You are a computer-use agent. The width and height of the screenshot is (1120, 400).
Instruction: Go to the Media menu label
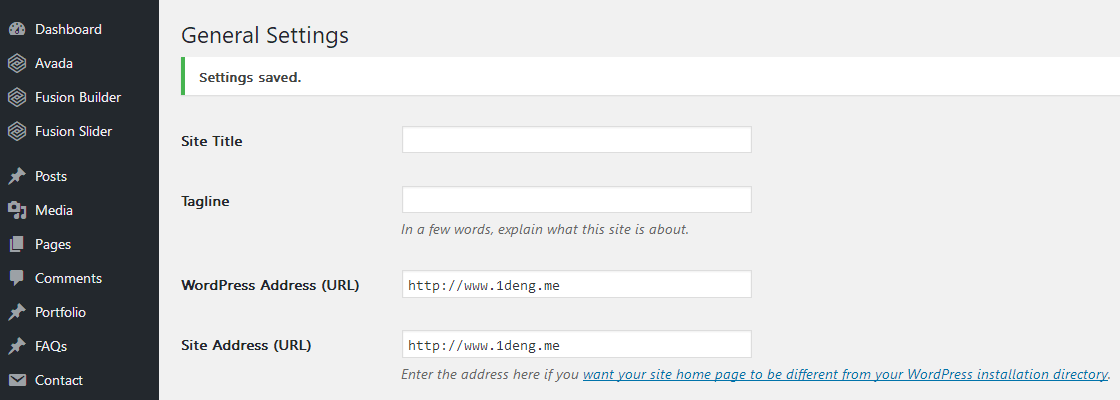54,211
